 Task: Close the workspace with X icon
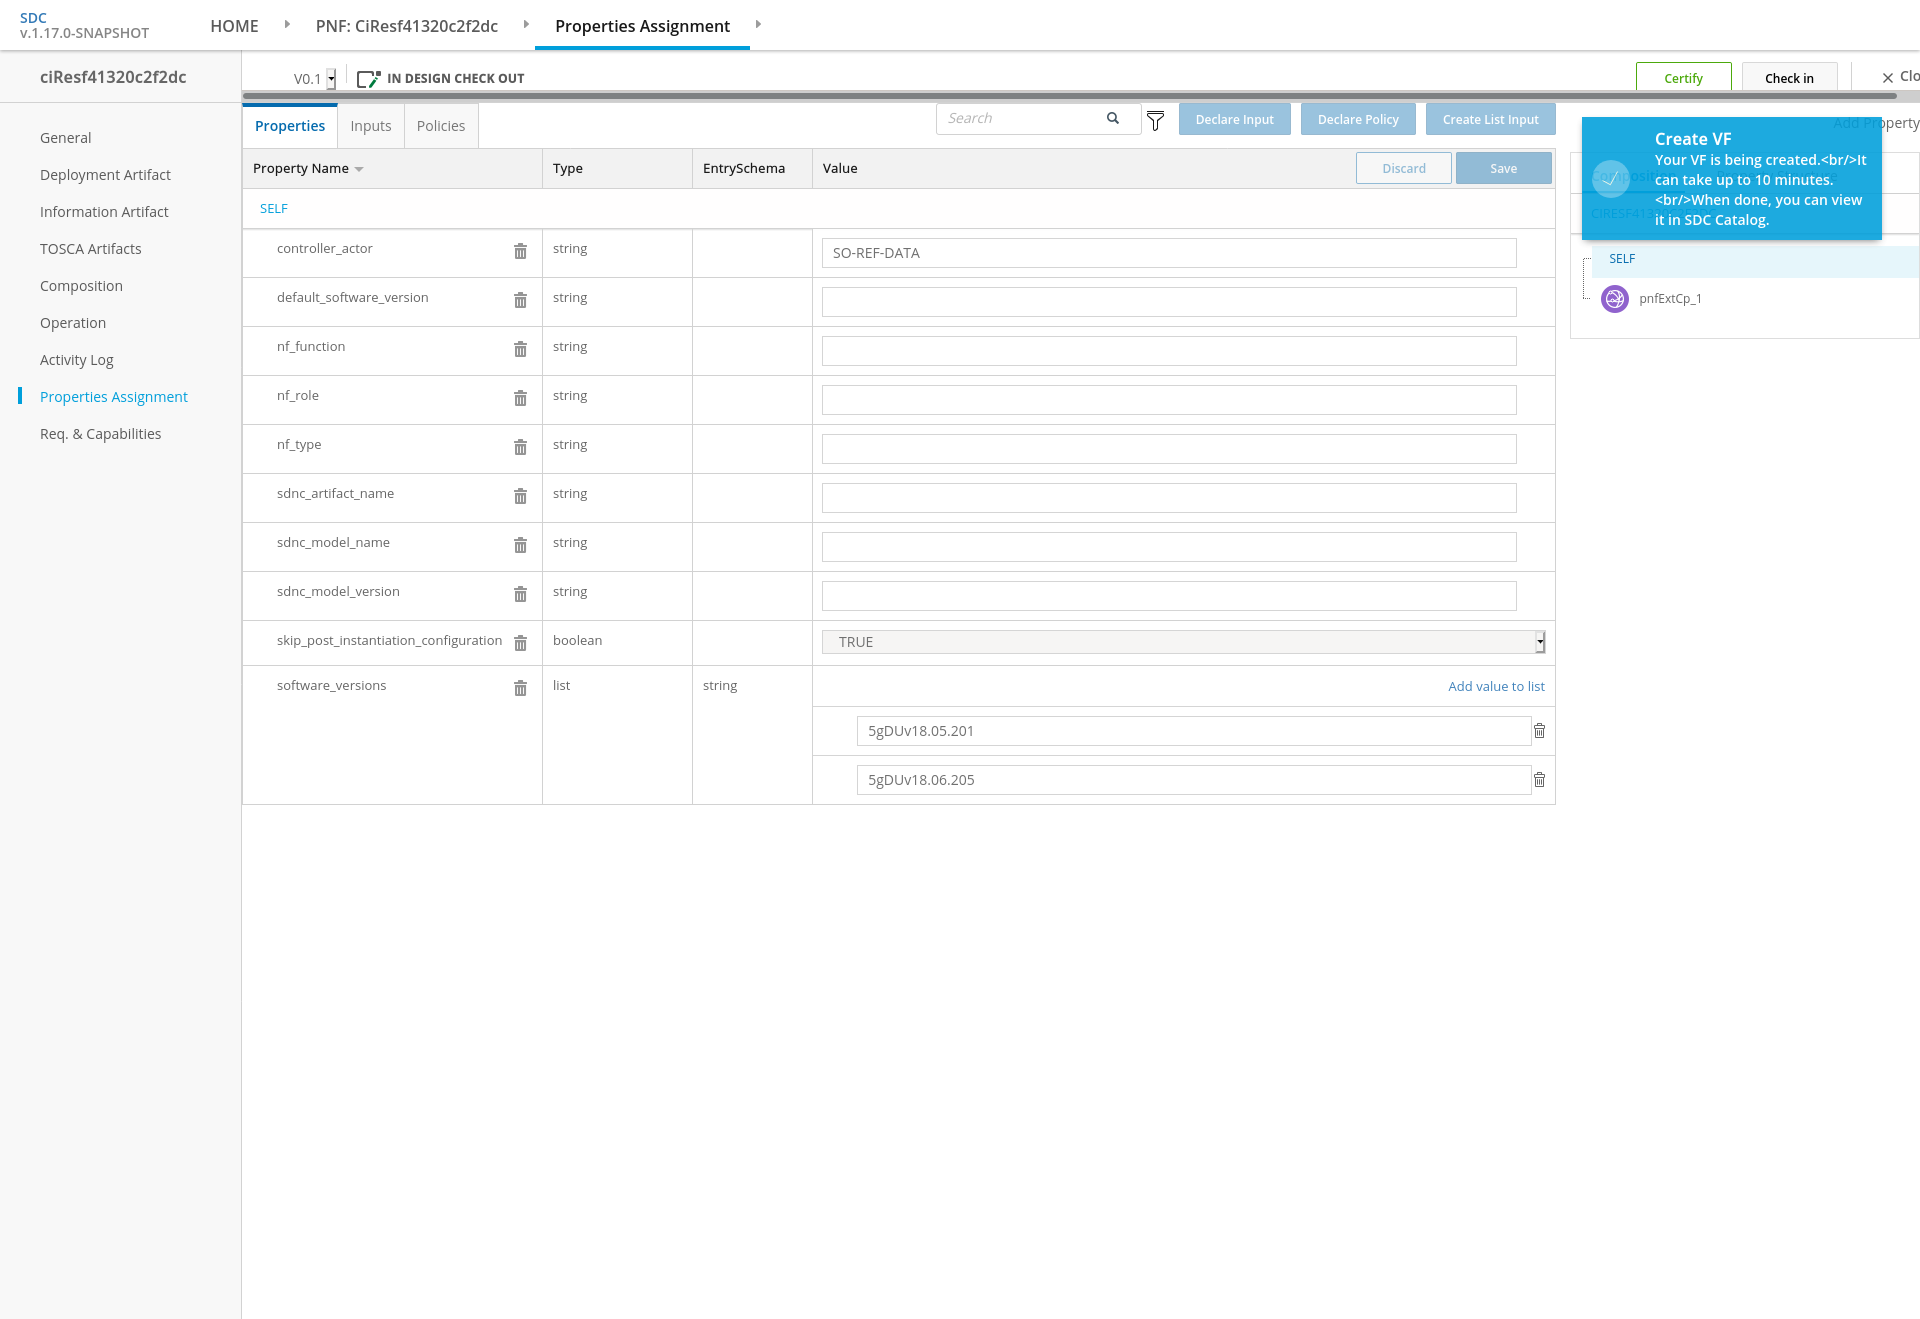pos(1888,77)
